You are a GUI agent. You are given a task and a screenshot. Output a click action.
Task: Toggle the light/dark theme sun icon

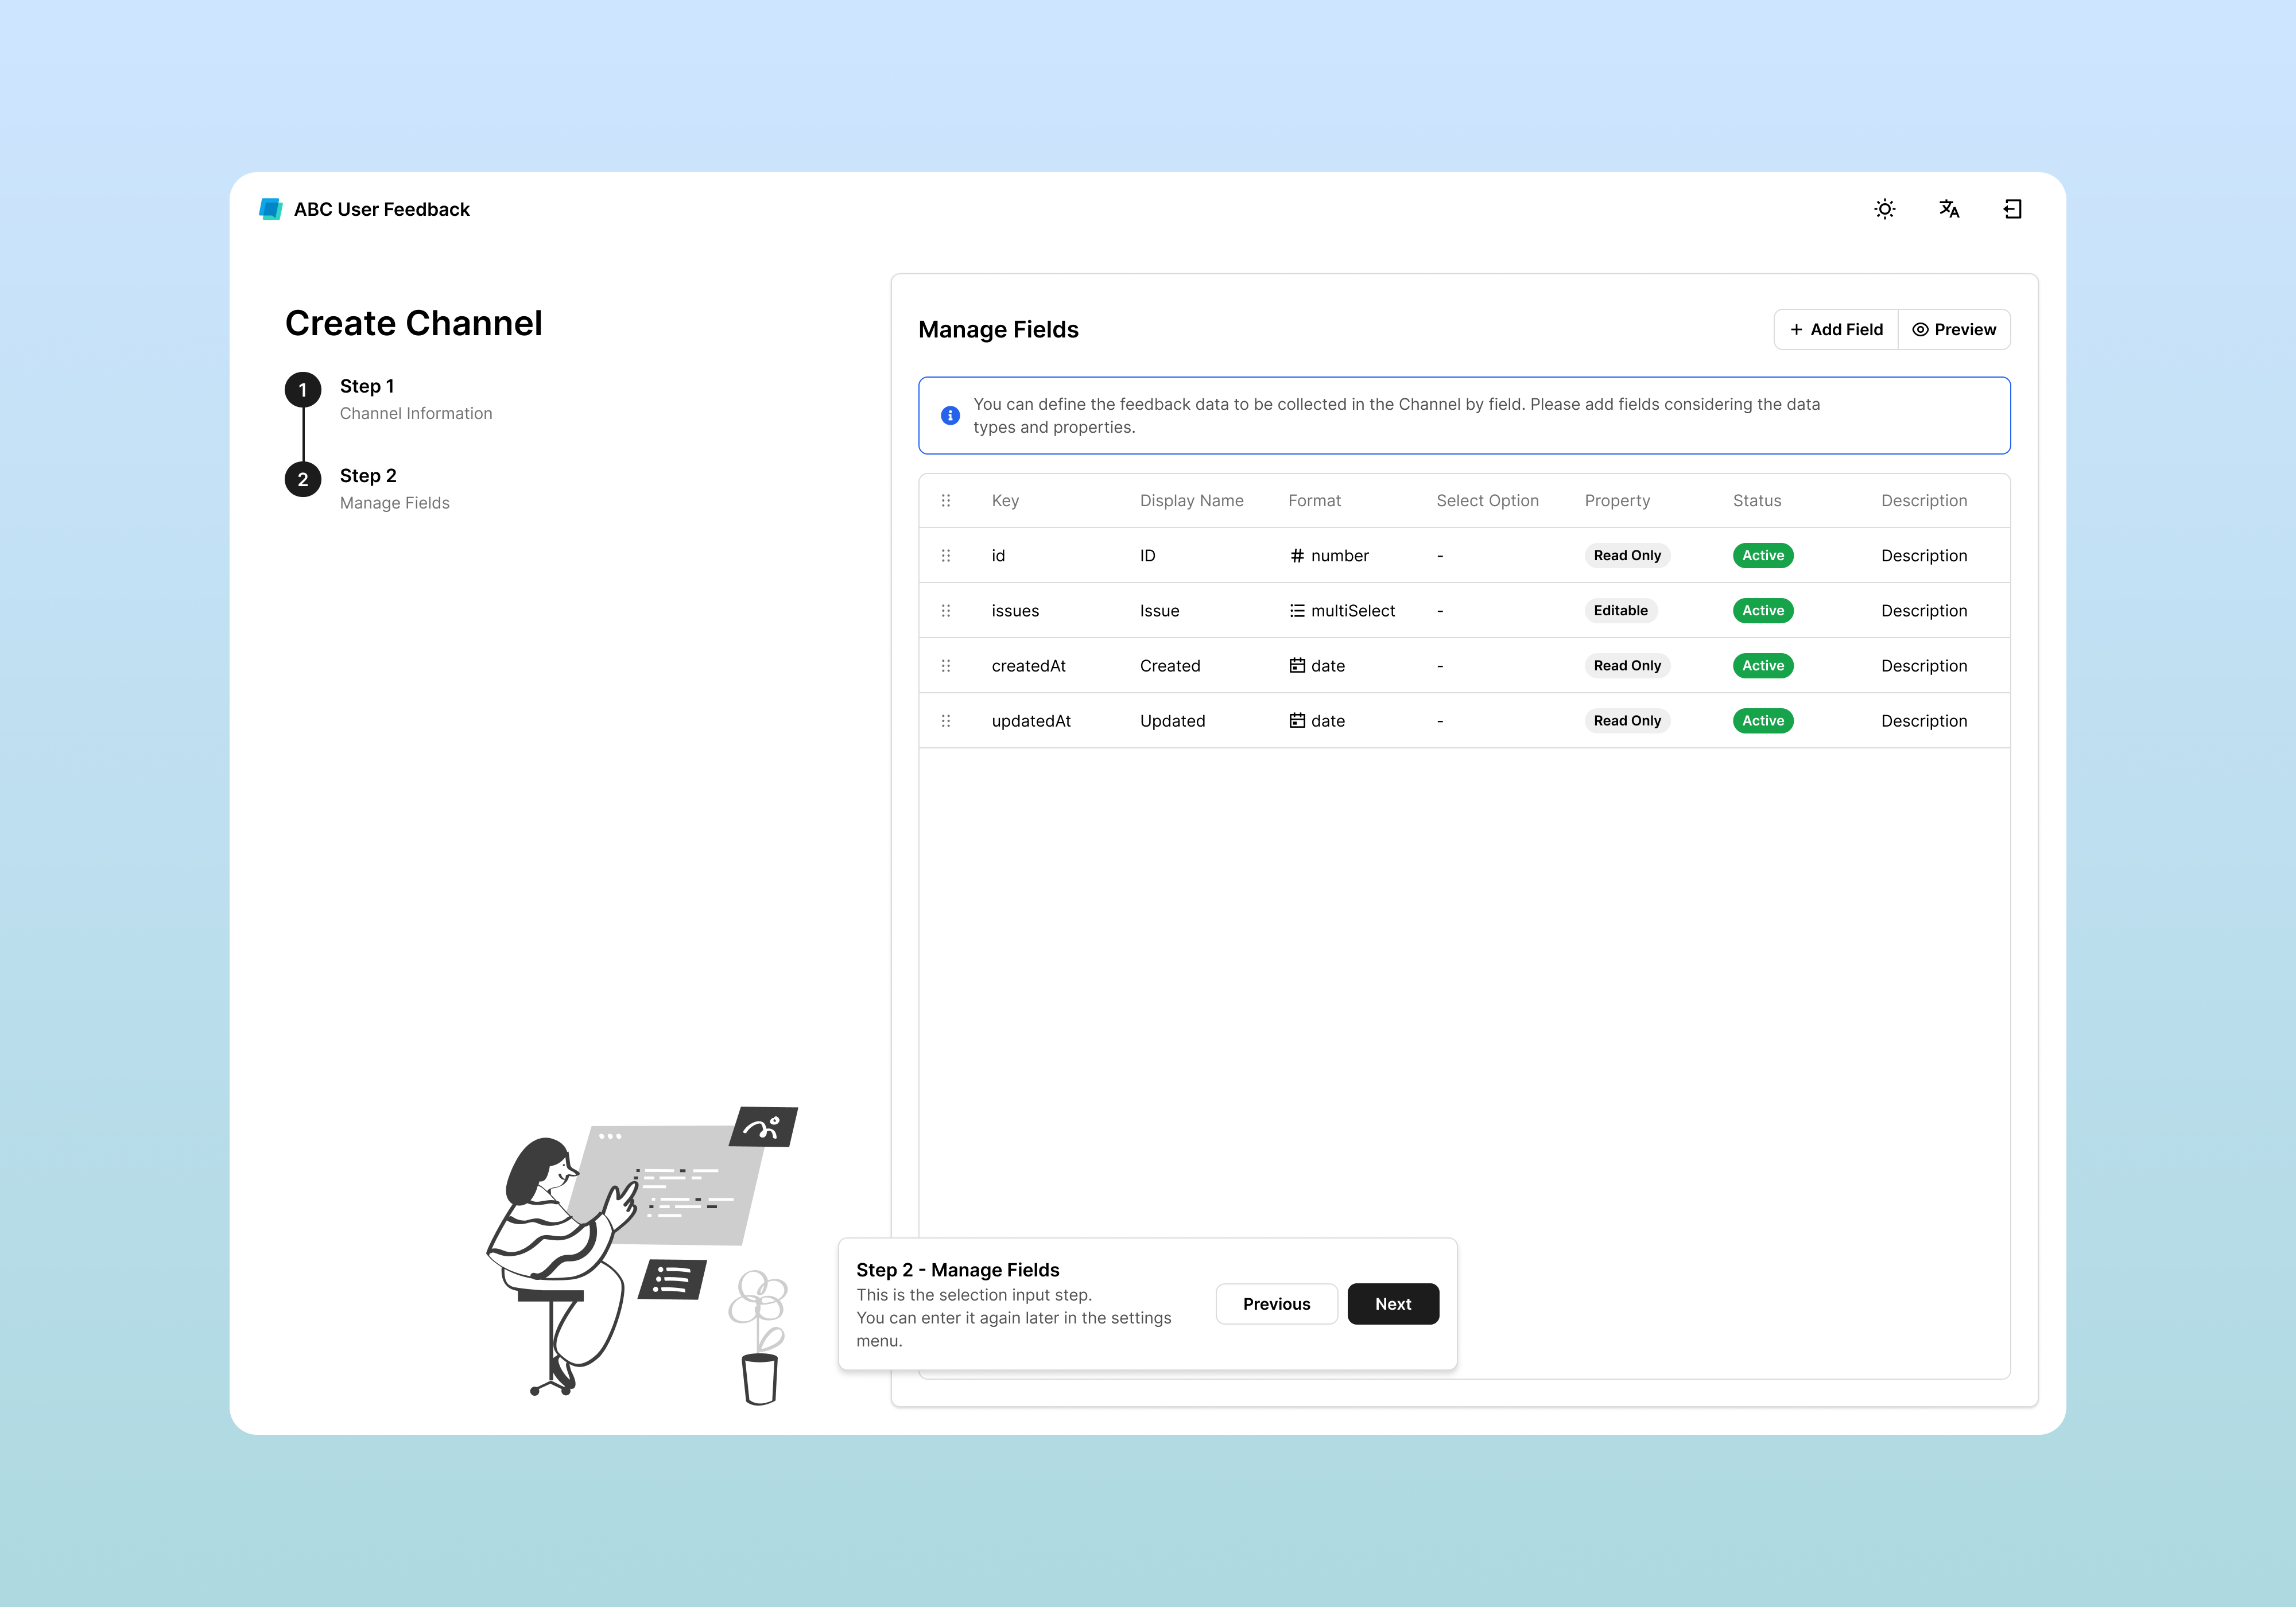click(x=1884, y=209)
